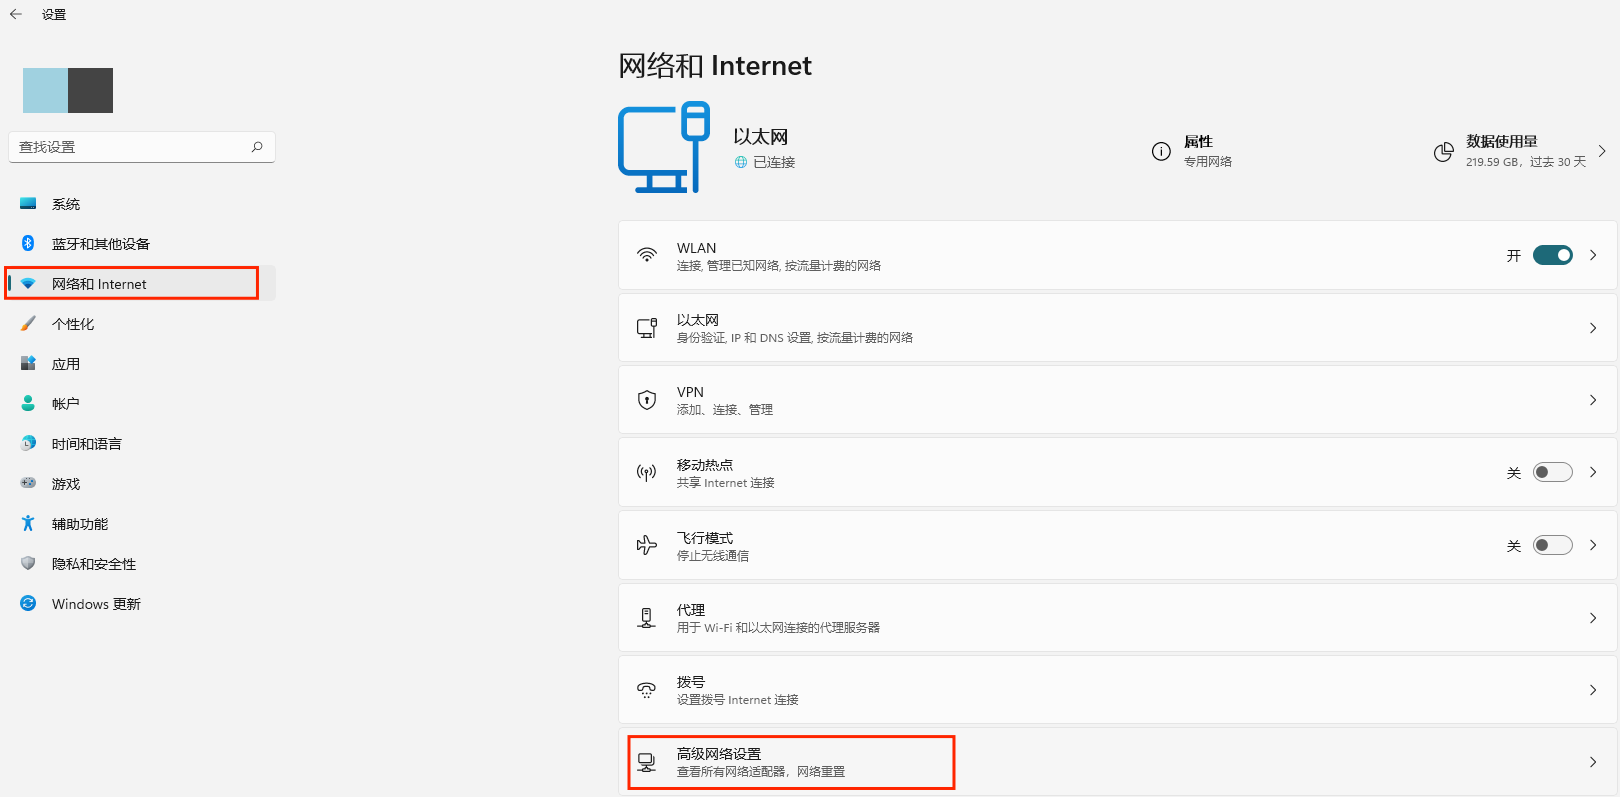Click the 飞行模式 airplane icon
1620x797 pixels.
click(647, 545)
